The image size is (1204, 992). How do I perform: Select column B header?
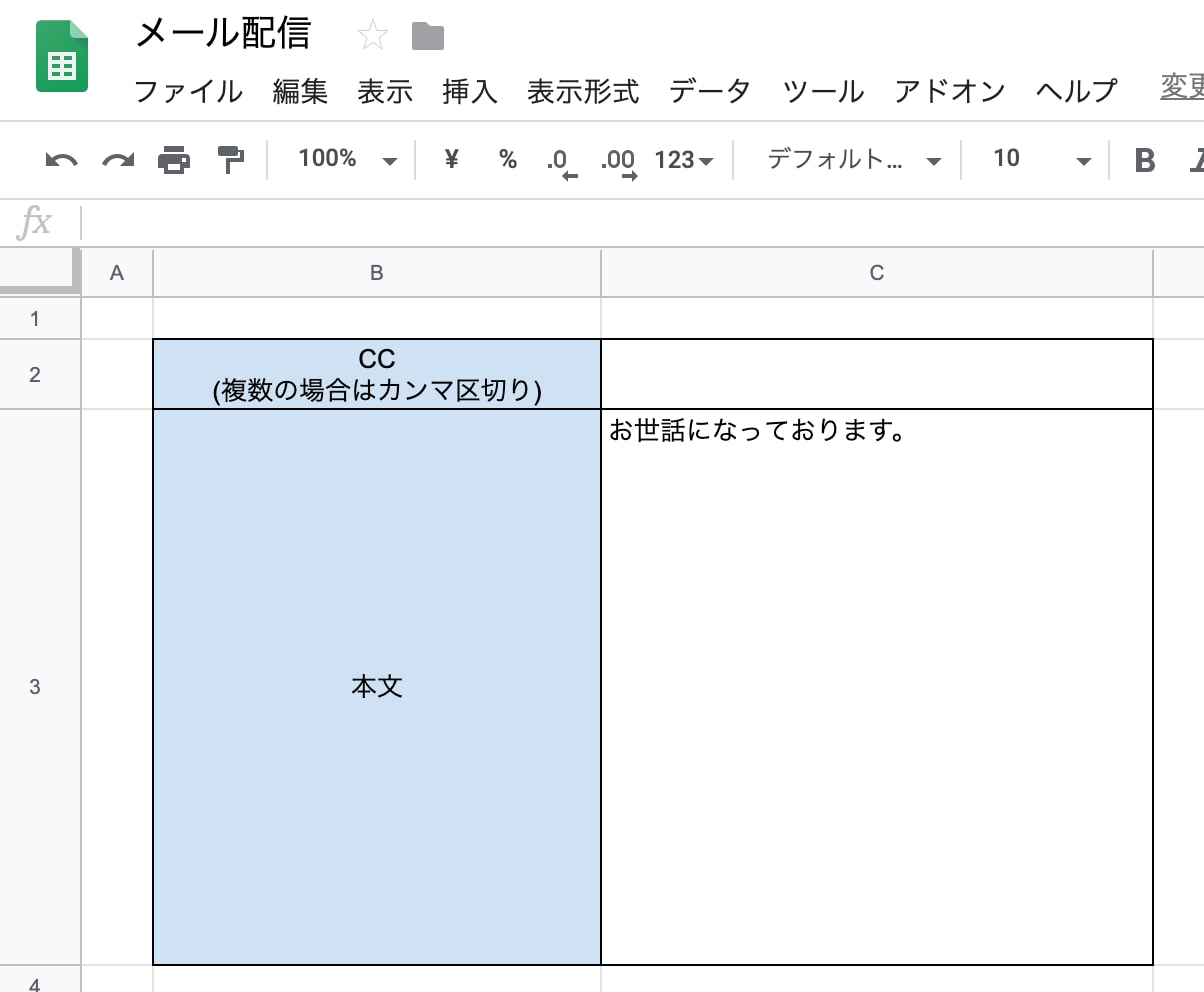click(377, 273)
